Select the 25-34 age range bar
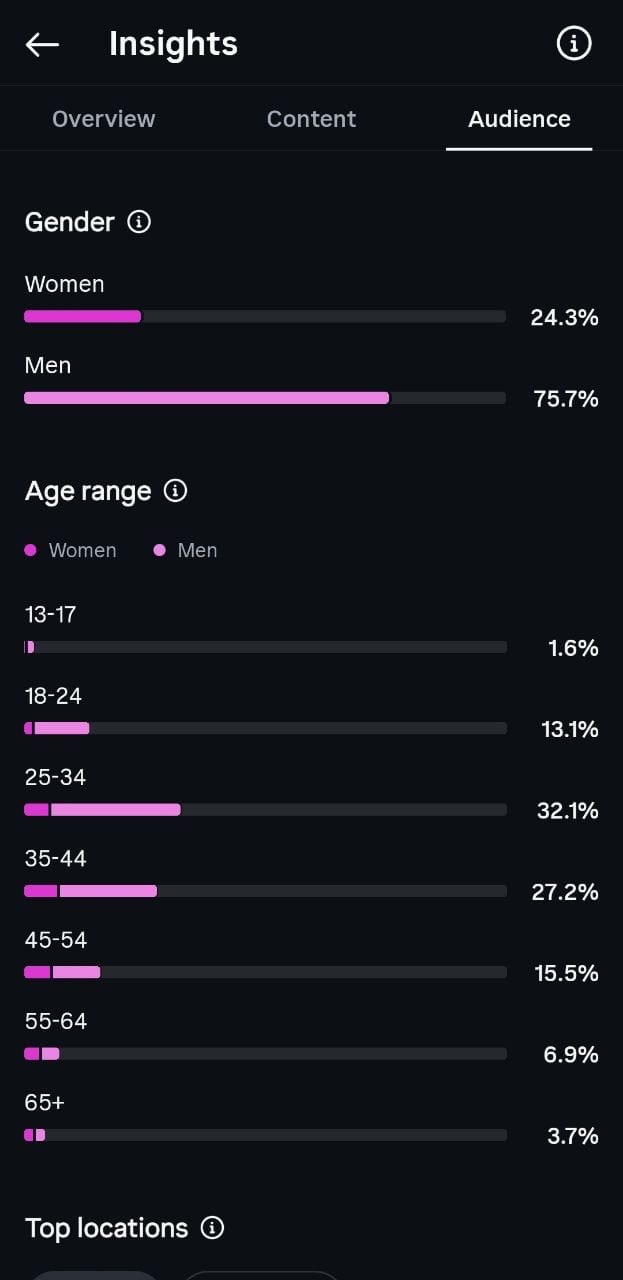623x1280 pixels. pos(265,810)
